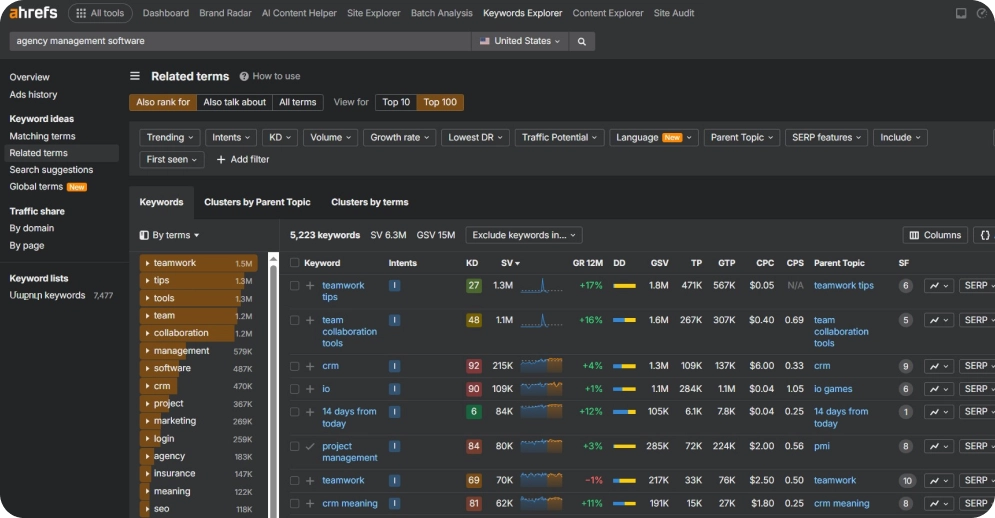
Task: Check the teamwork row checkbox
Action: [294, 481]
